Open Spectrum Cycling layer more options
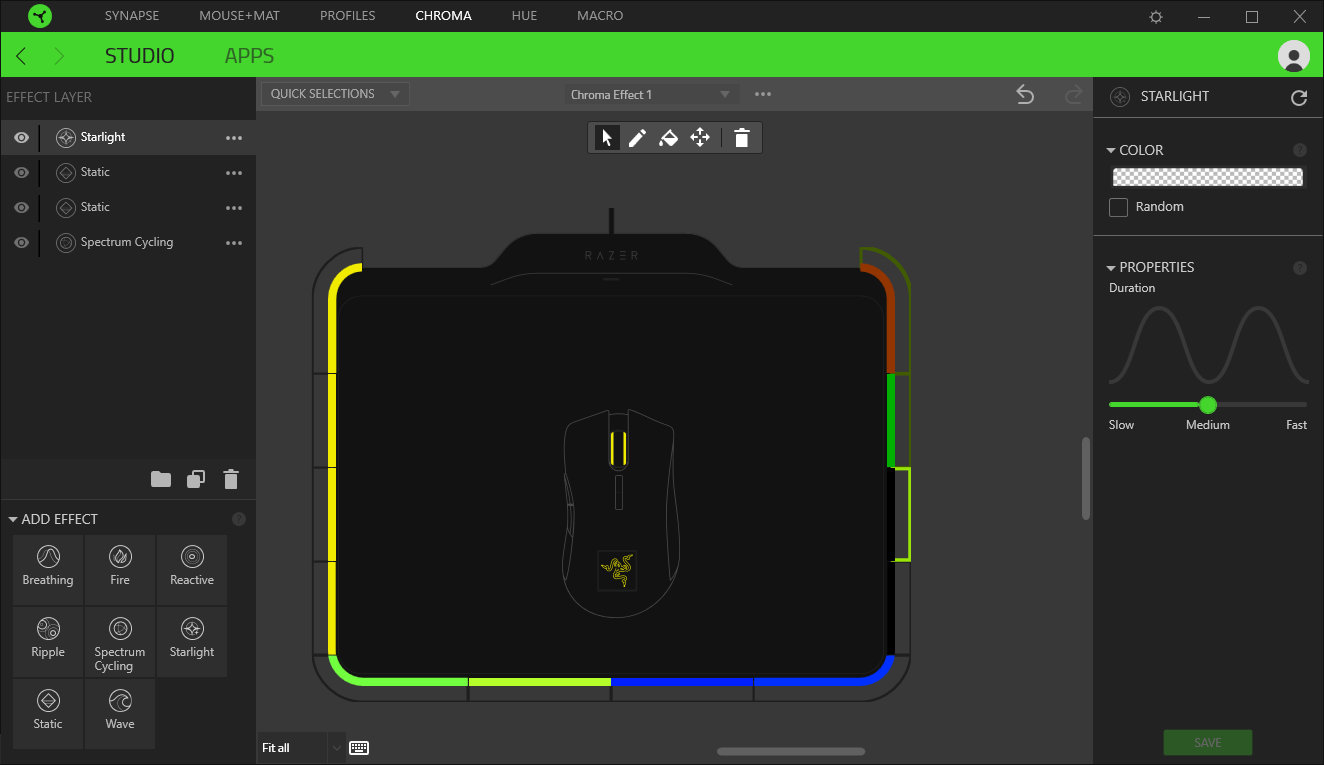Image resolution: width=1324 pixels, height=765 pixels. [x=234, y=243]
